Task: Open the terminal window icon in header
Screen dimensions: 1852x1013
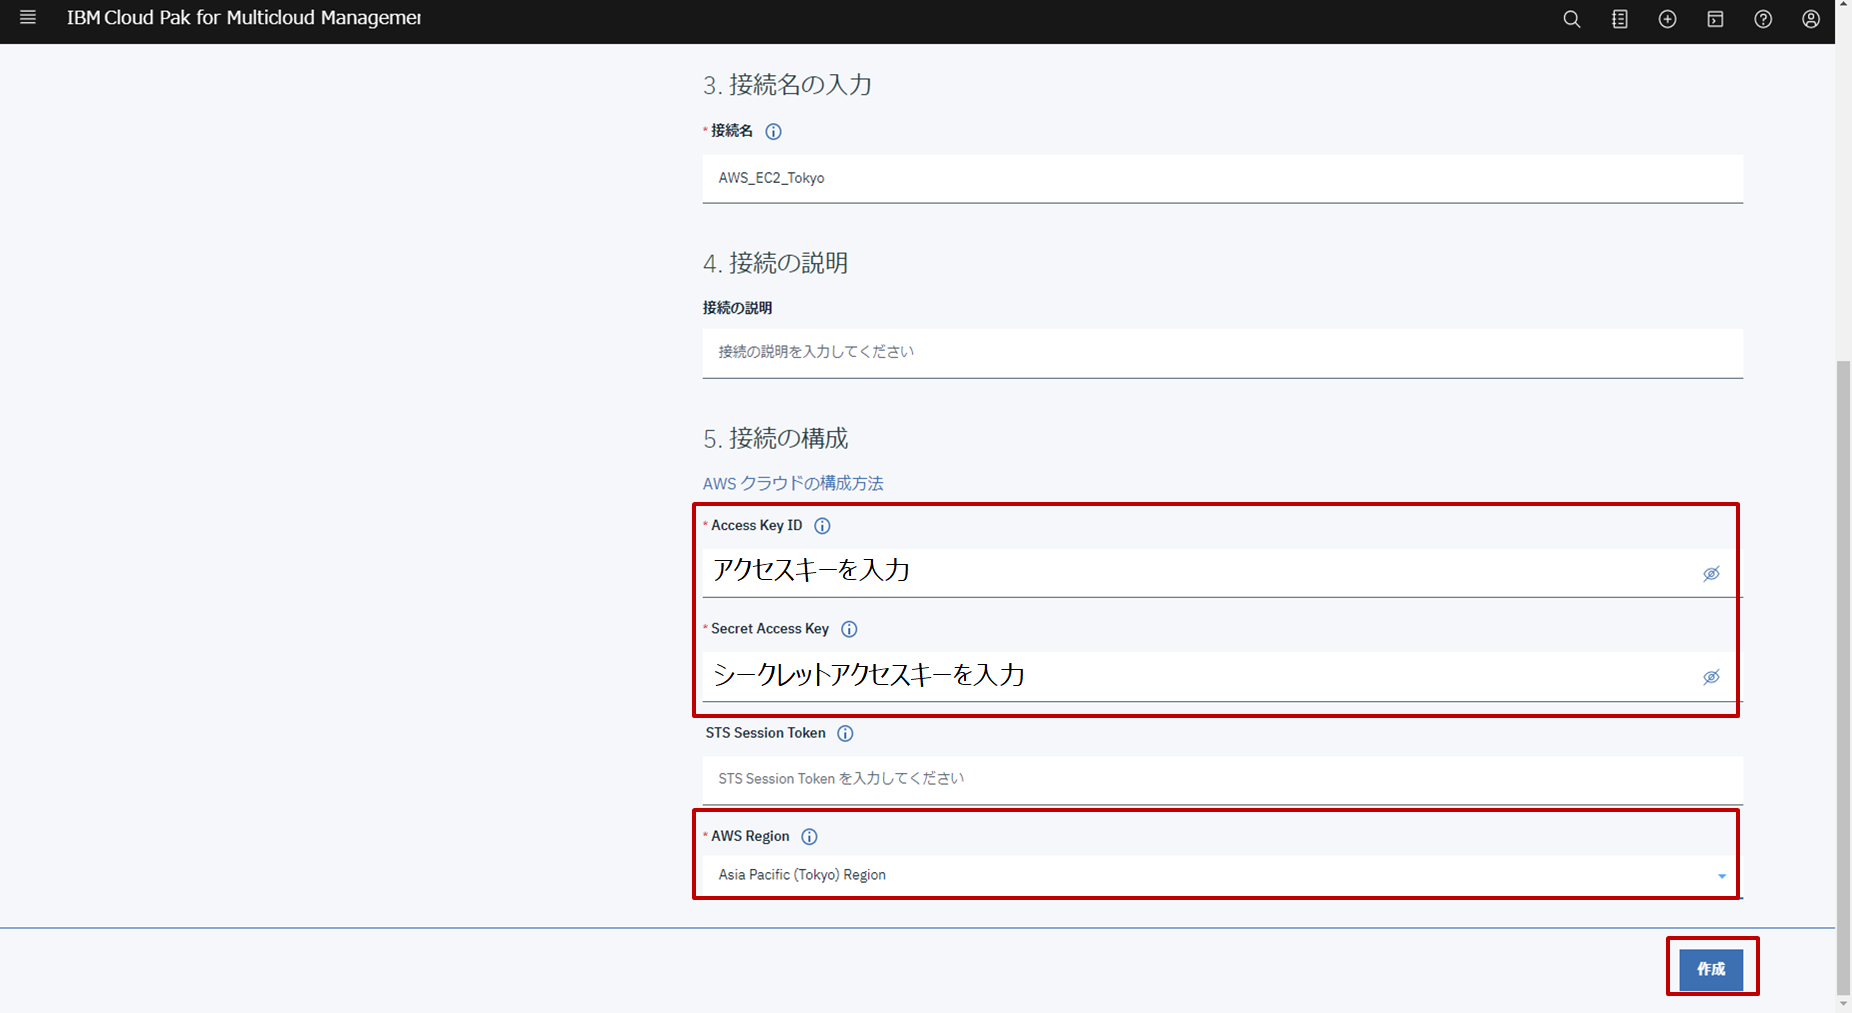Action: [1715, 19]
